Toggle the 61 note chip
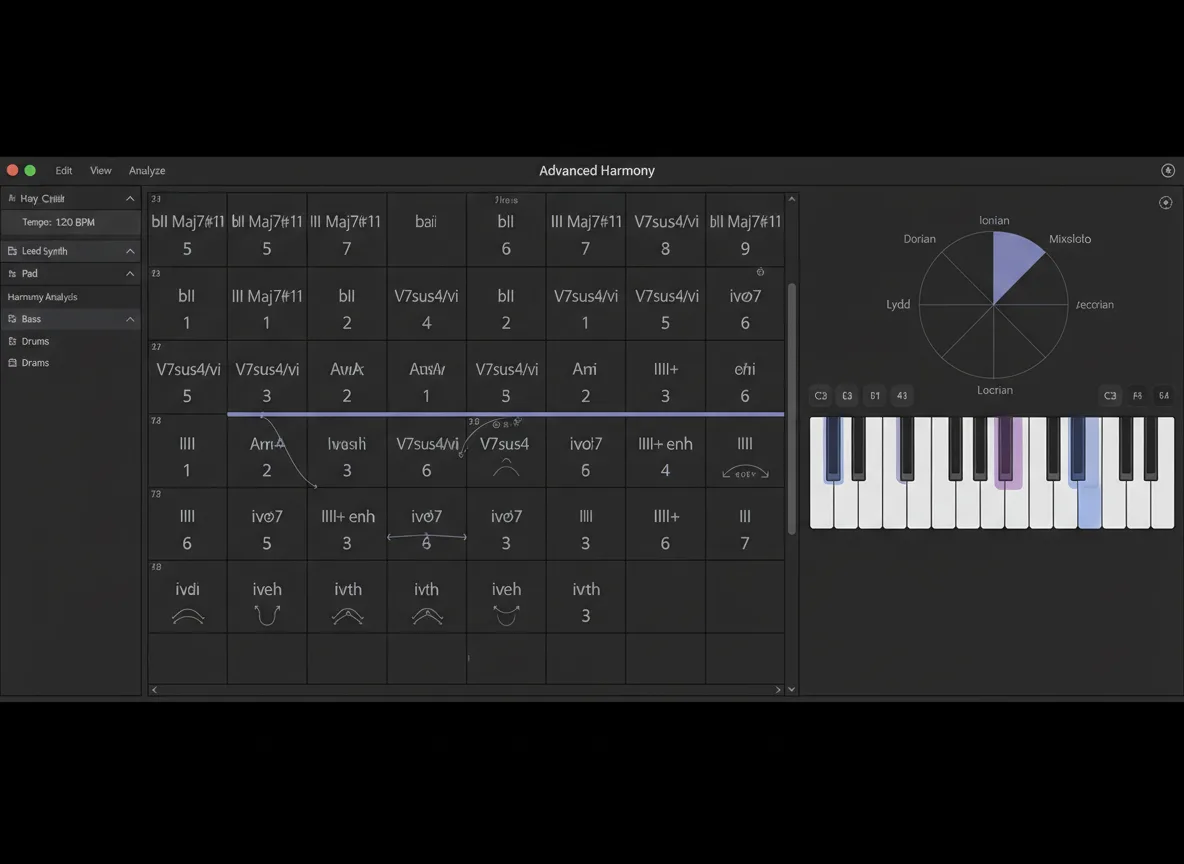Viewport: 1184px width, 864px height. click(874, 396)
